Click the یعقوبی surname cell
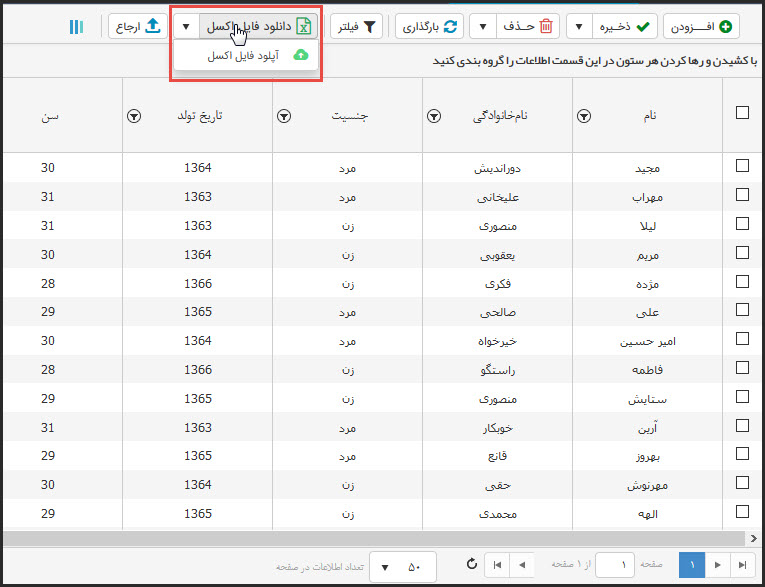This screenshot has width=765, height=587. coord(497,255)
